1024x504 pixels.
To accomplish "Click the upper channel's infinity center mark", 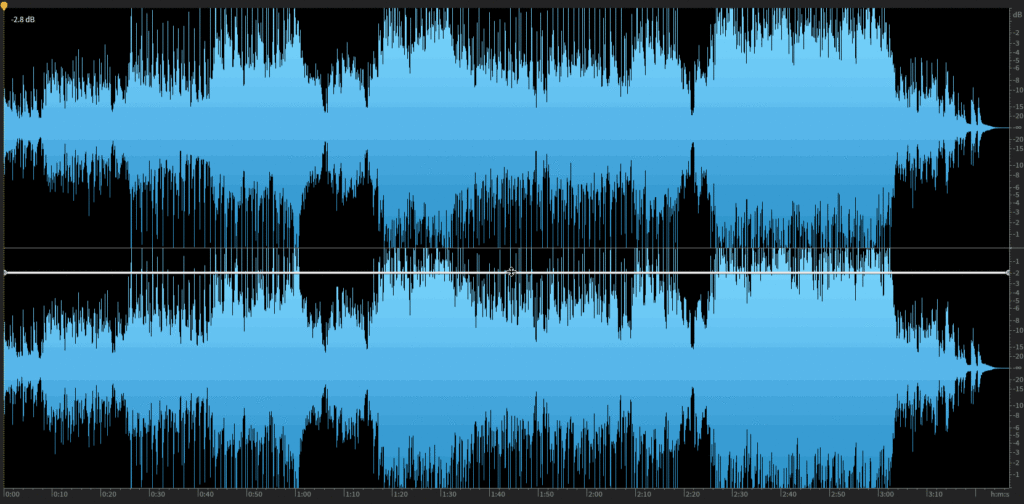I will 1016,128.
